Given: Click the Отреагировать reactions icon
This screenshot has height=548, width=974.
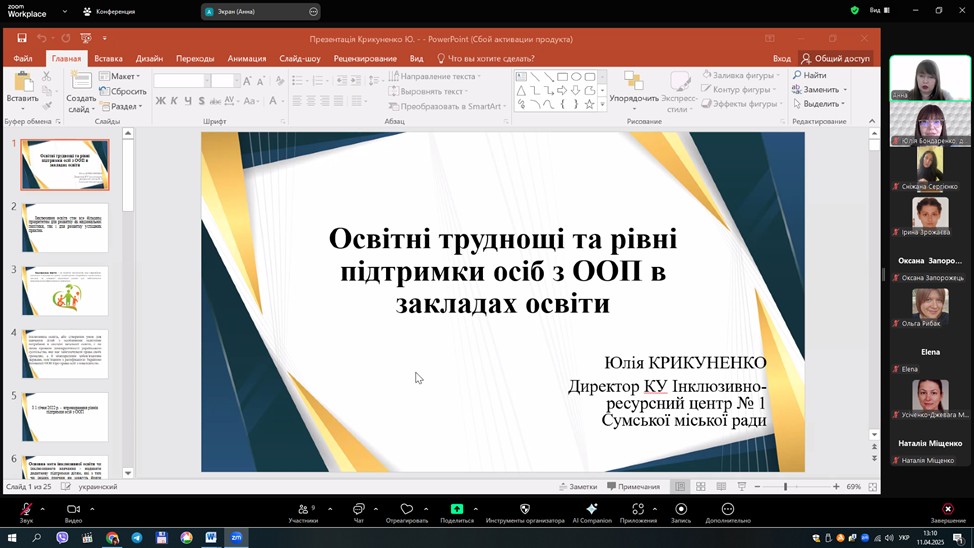Looking at the screenshot, I should [406, 510].
